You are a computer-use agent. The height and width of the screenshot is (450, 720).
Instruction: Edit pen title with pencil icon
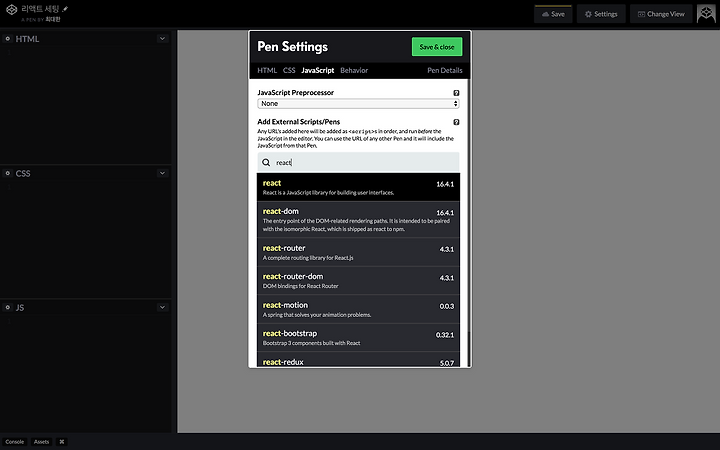pyautogui.click(x=65, y=9)
